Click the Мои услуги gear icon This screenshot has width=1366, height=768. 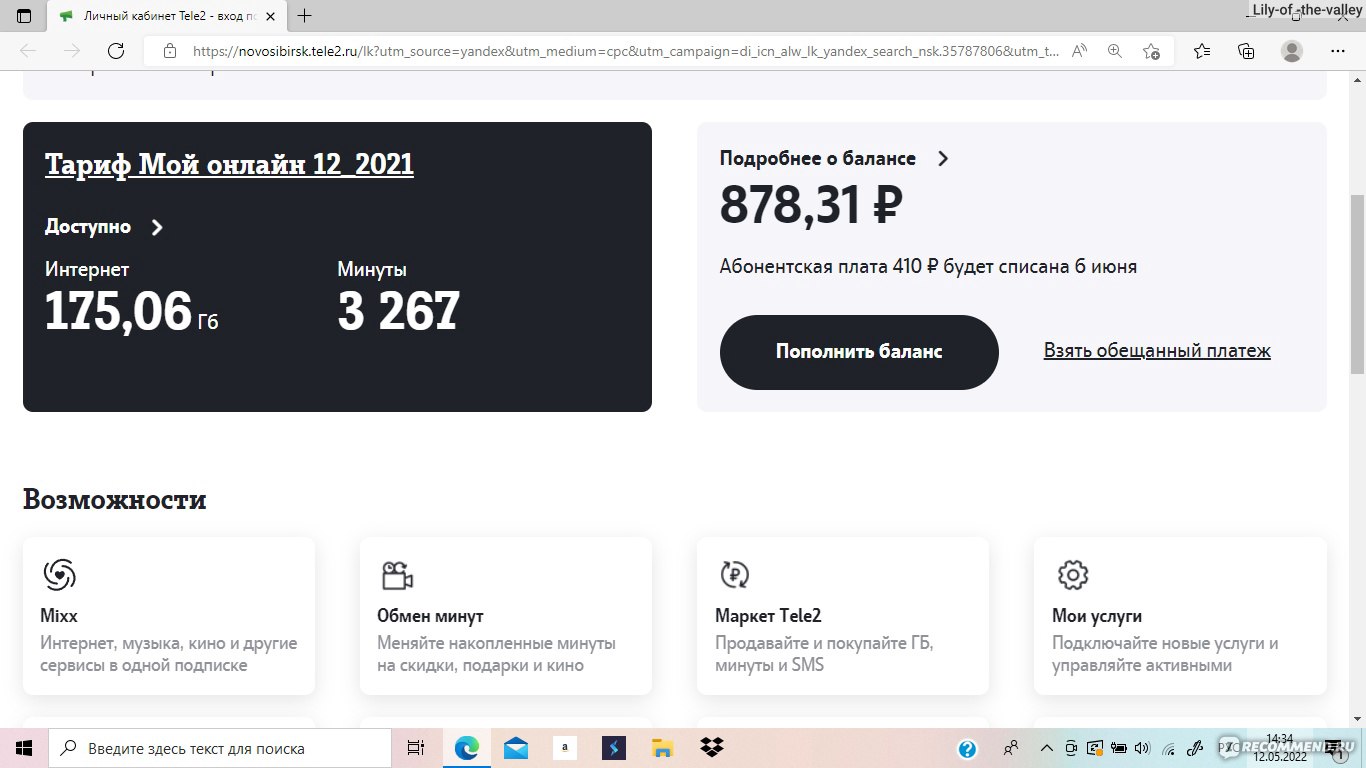click(x=1073, y=575)
